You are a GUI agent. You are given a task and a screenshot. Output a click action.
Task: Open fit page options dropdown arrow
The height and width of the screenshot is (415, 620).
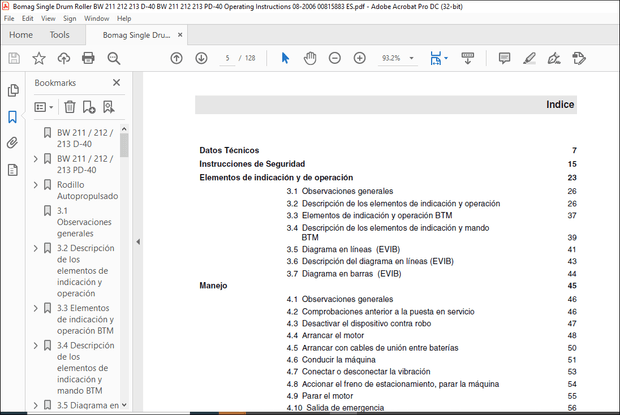[446, 58]
